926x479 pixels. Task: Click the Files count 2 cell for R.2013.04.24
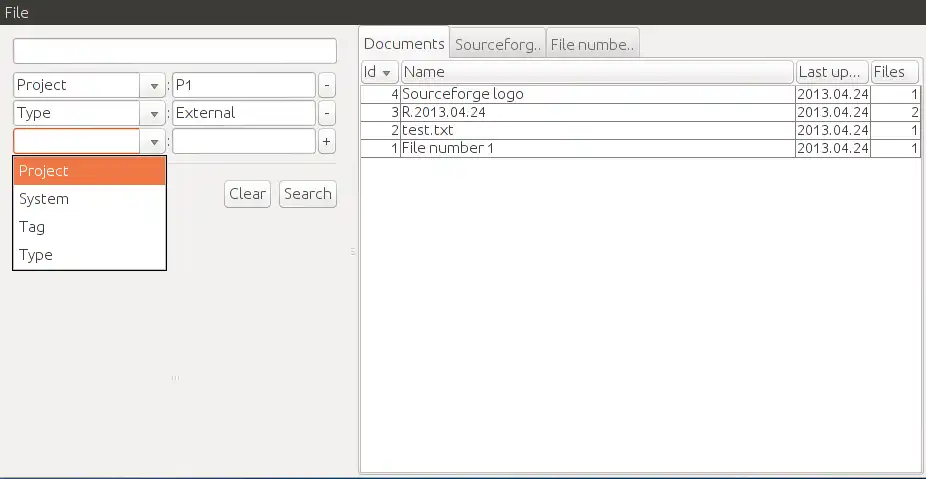pyautogui.click(x=895, y=112)
